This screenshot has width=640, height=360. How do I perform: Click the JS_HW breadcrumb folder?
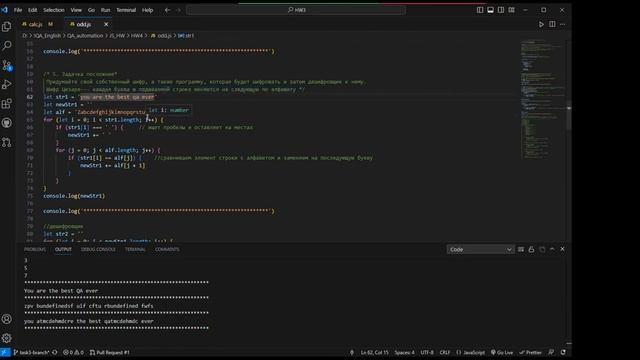[117, 36]
